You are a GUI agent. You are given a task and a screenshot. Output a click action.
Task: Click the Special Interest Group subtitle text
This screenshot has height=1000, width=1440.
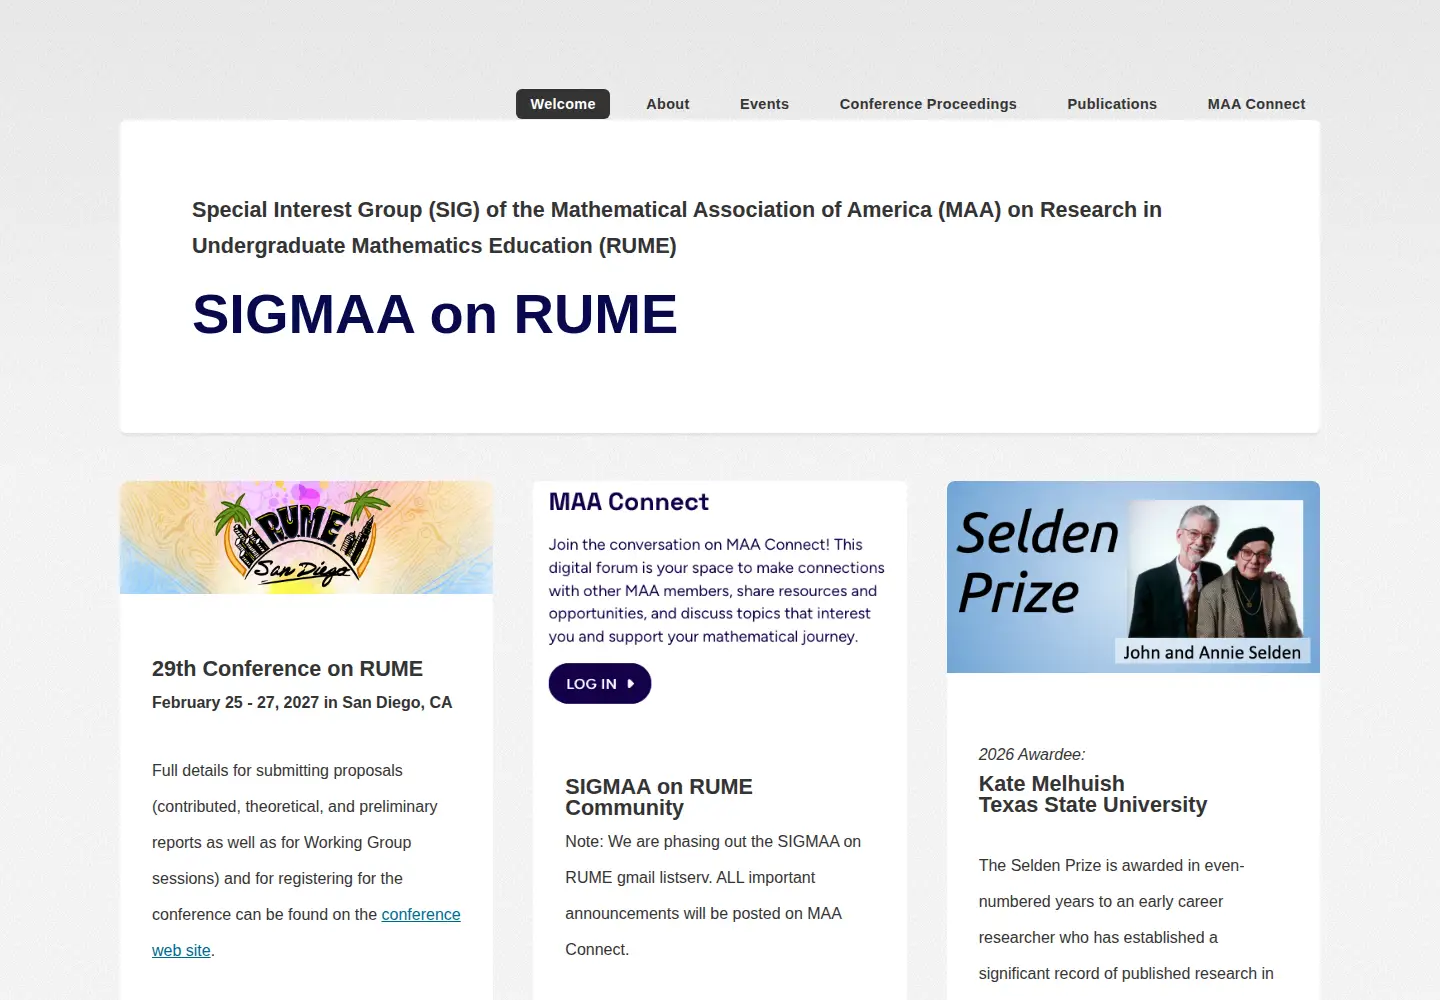[x=677, y=228]
